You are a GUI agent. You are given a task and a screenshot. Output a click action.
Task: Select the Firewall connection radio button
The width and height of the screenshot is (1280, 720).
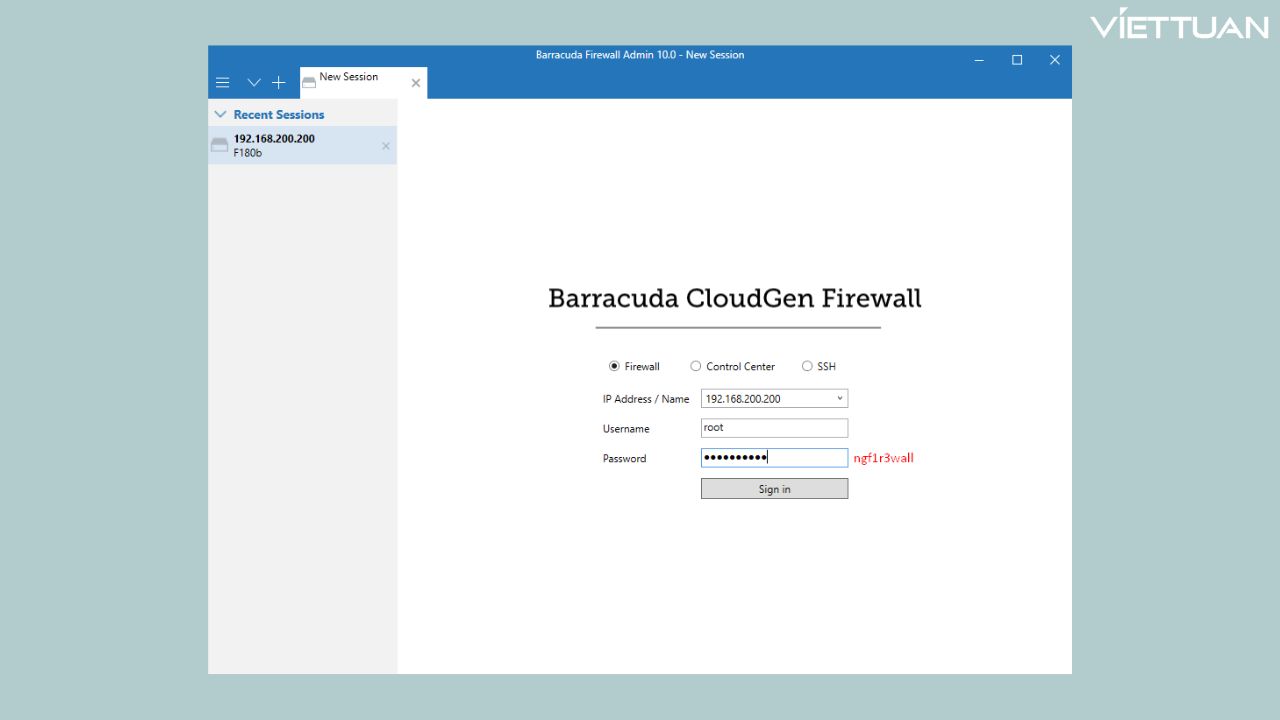tap(616, 366)
